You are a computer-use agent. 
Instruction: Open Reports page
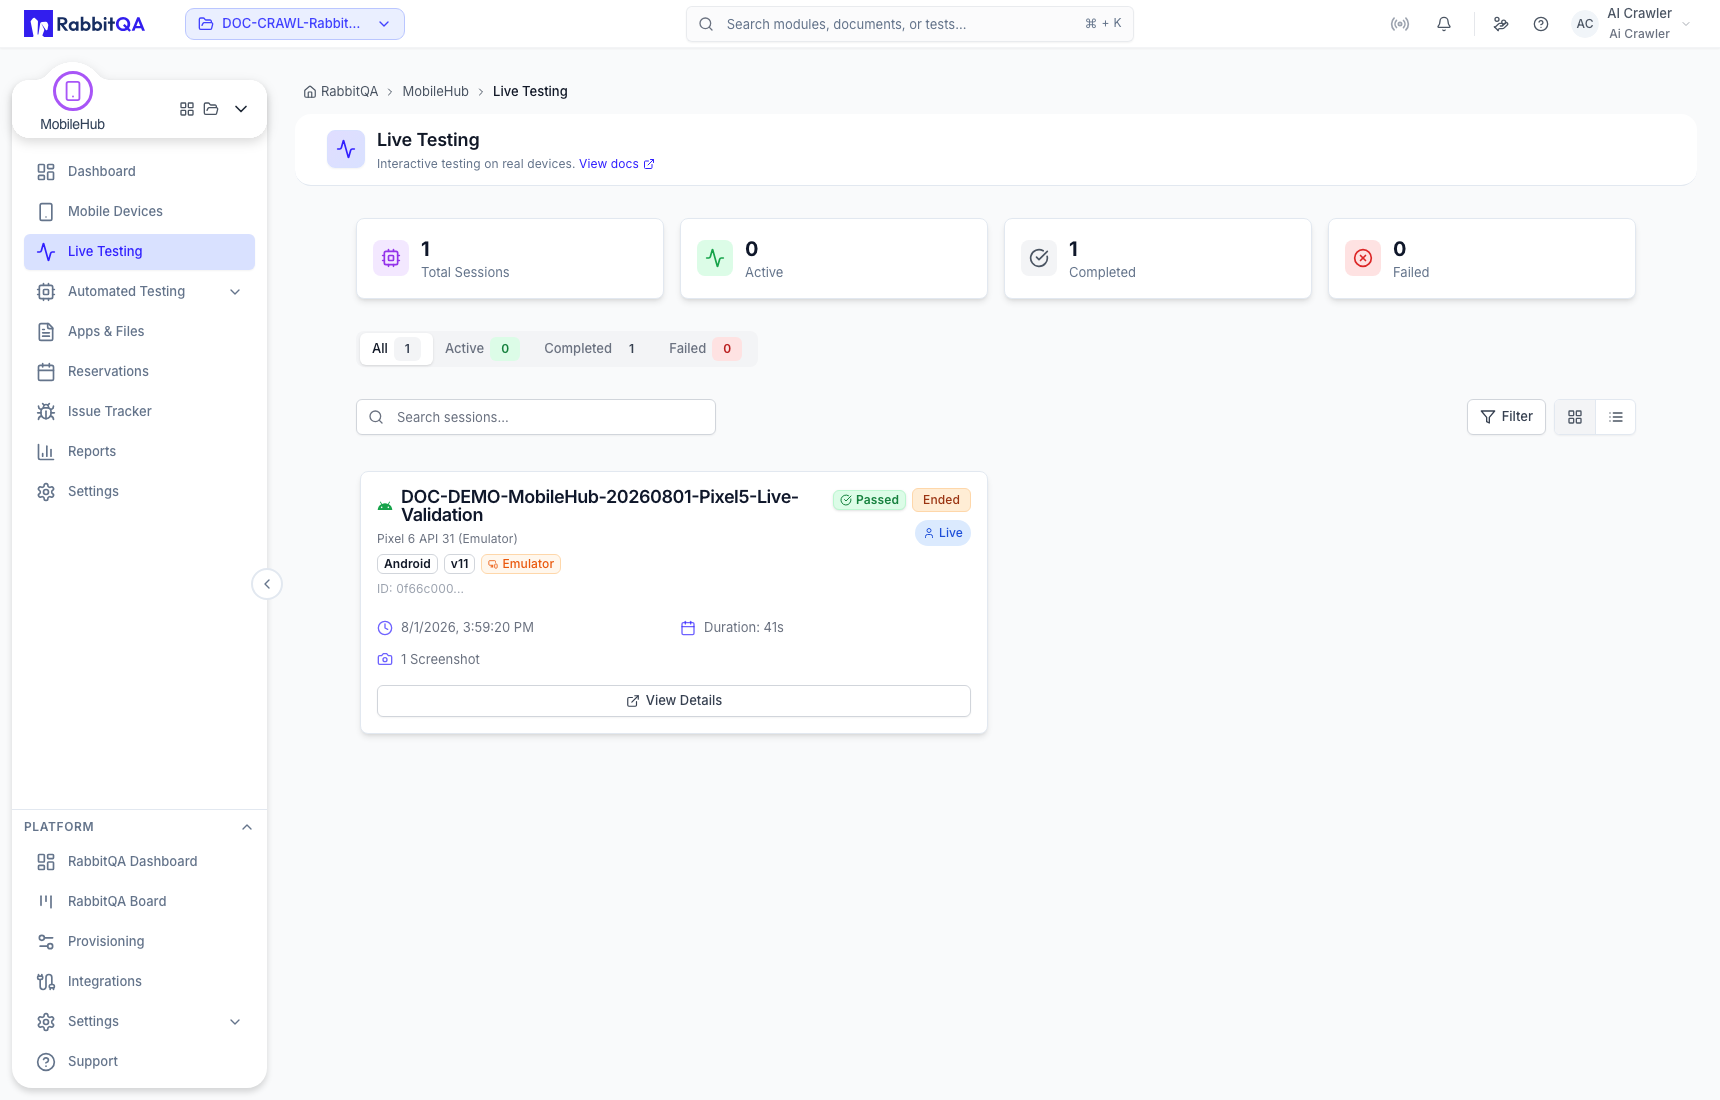[139, 452]
